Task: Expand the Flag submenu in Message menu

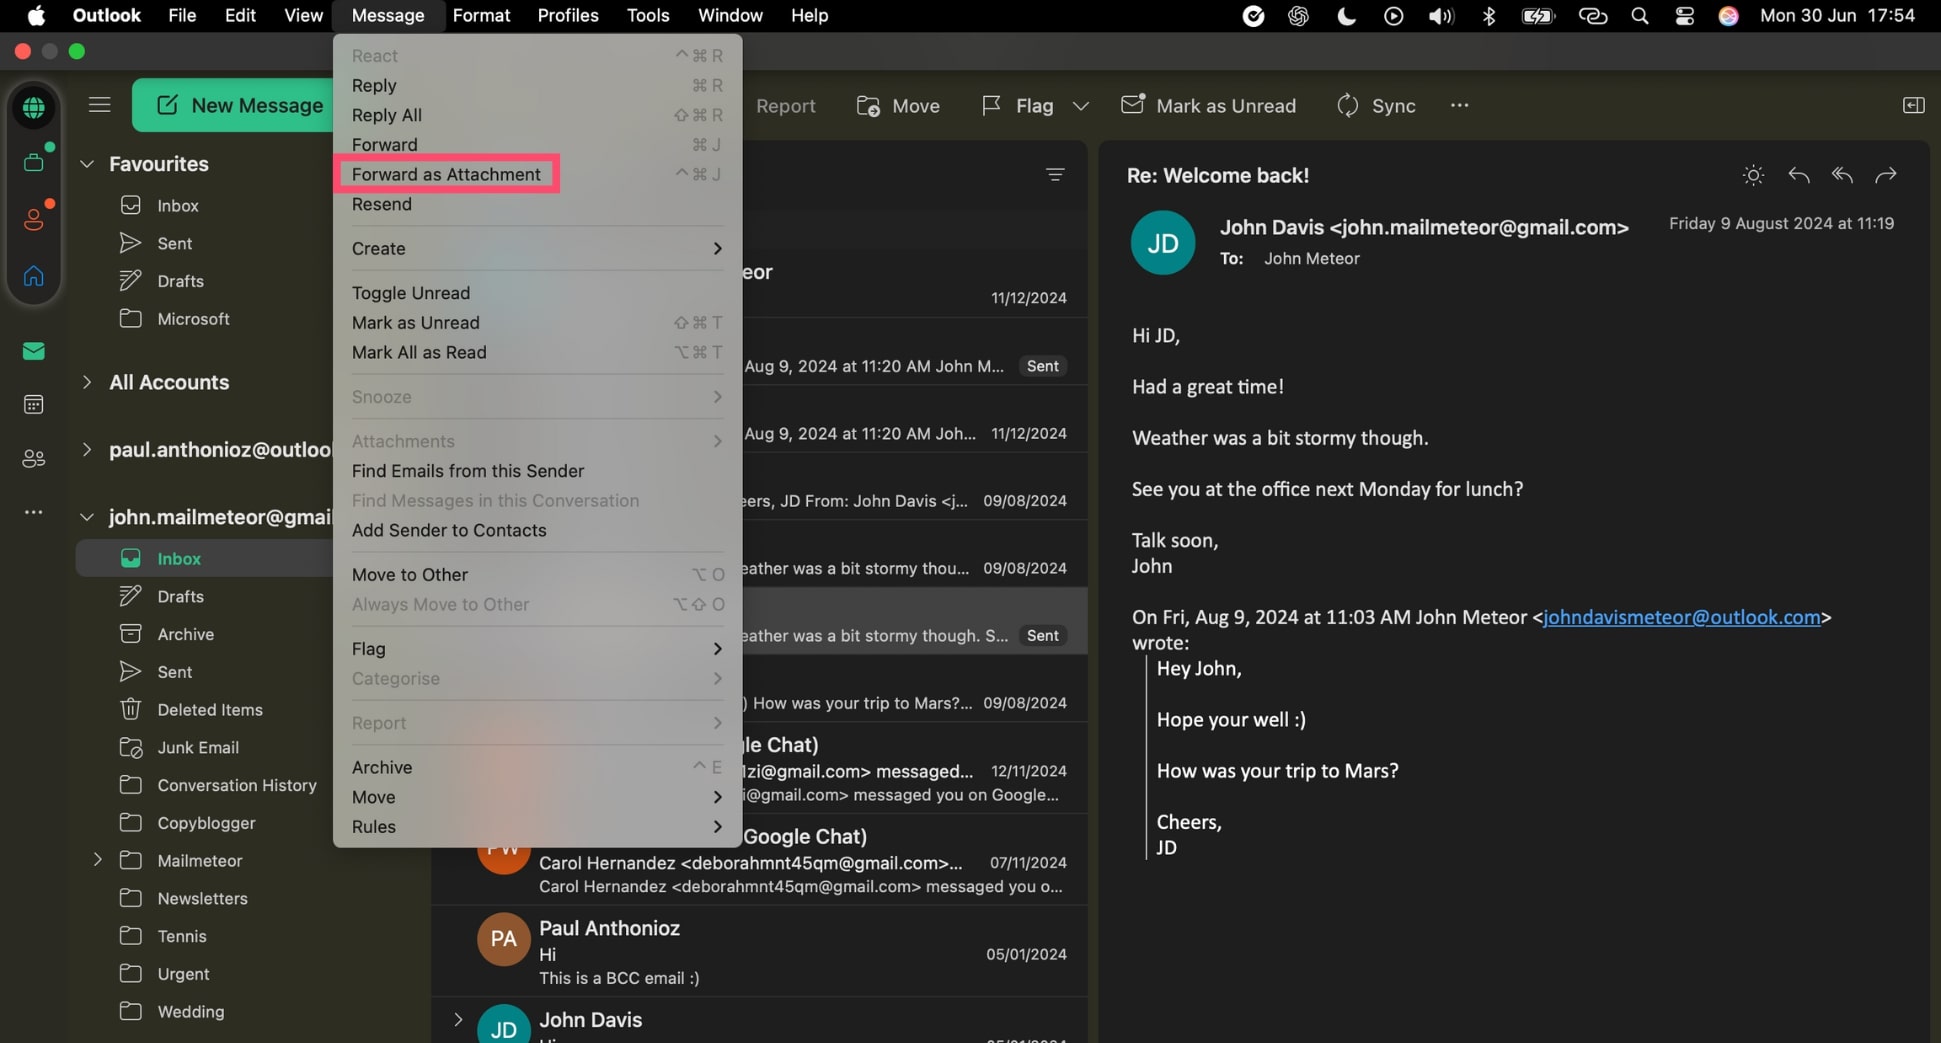Action: click(x=537, y=649)
